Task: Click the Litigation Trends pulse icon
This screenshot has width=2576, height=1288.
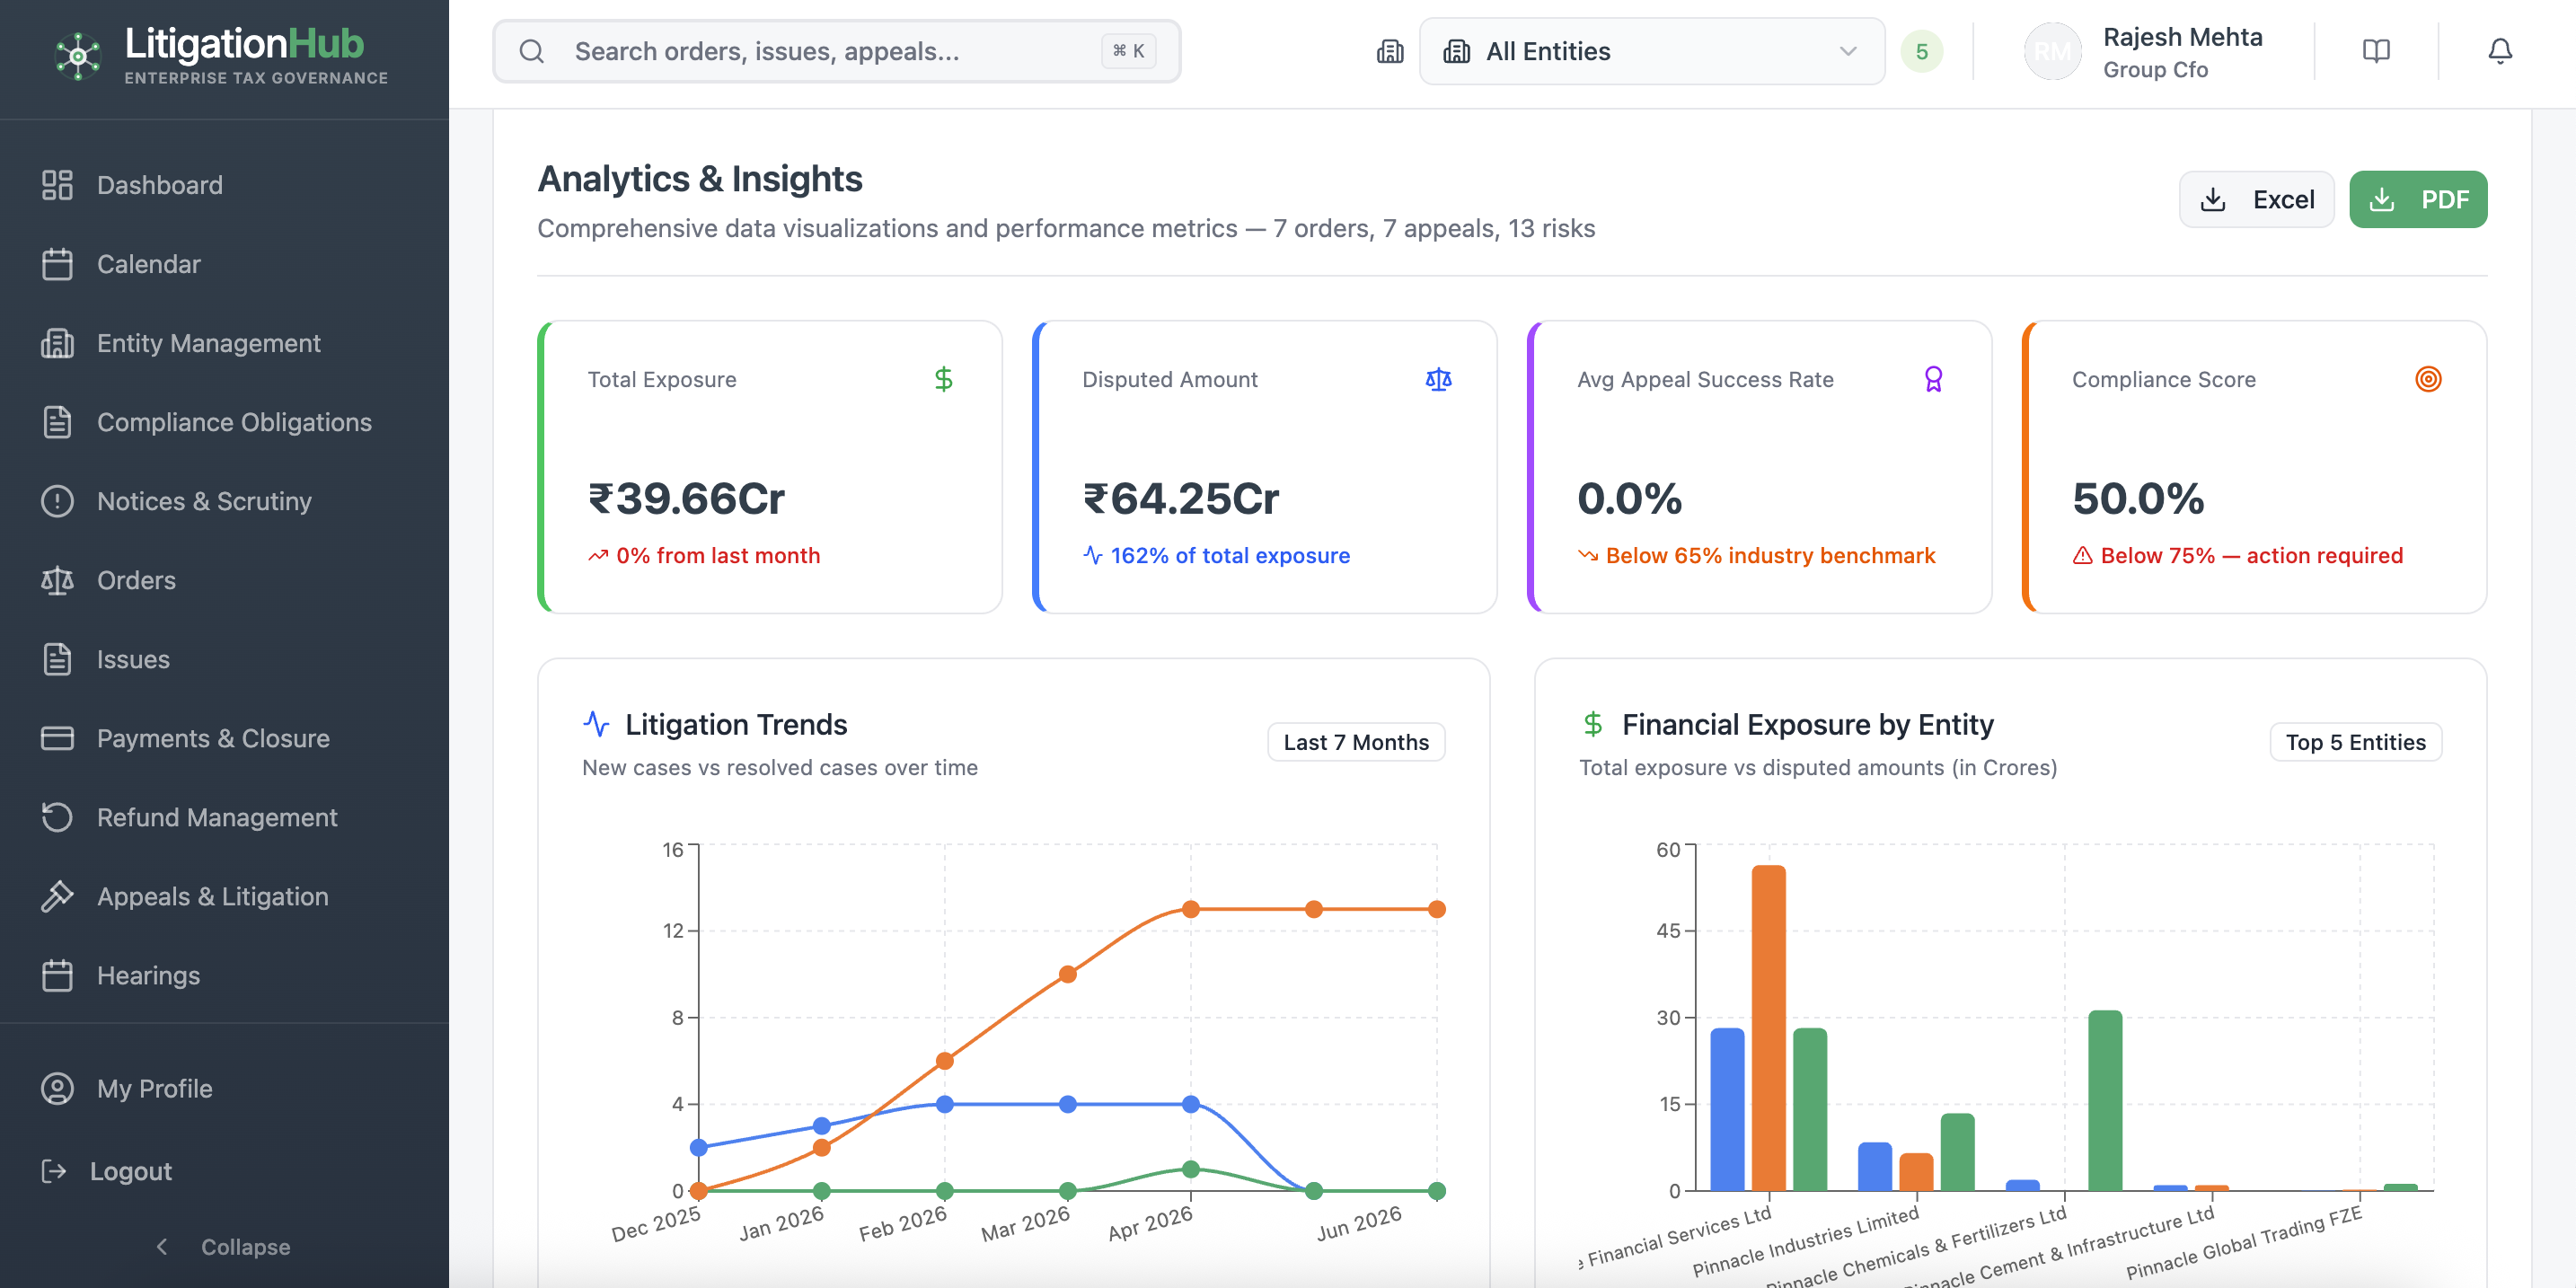Action: [x=596, y=723]
